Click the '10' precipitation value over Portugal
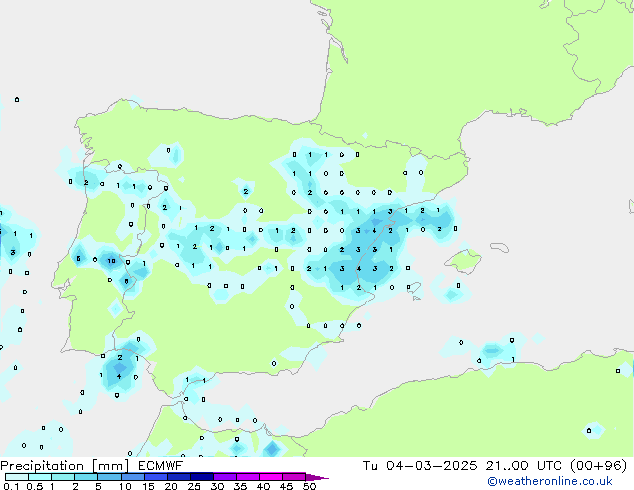634x490 pixels. pos(111,261)
